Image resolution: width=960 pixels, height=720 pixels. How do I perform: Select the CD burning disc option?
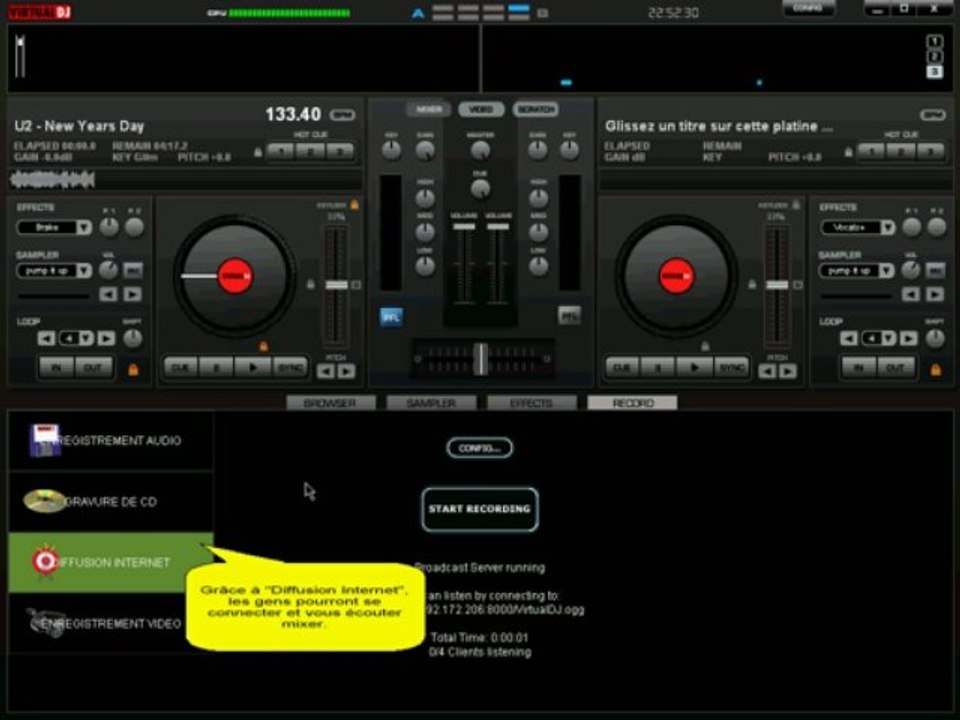pos(111,501)
